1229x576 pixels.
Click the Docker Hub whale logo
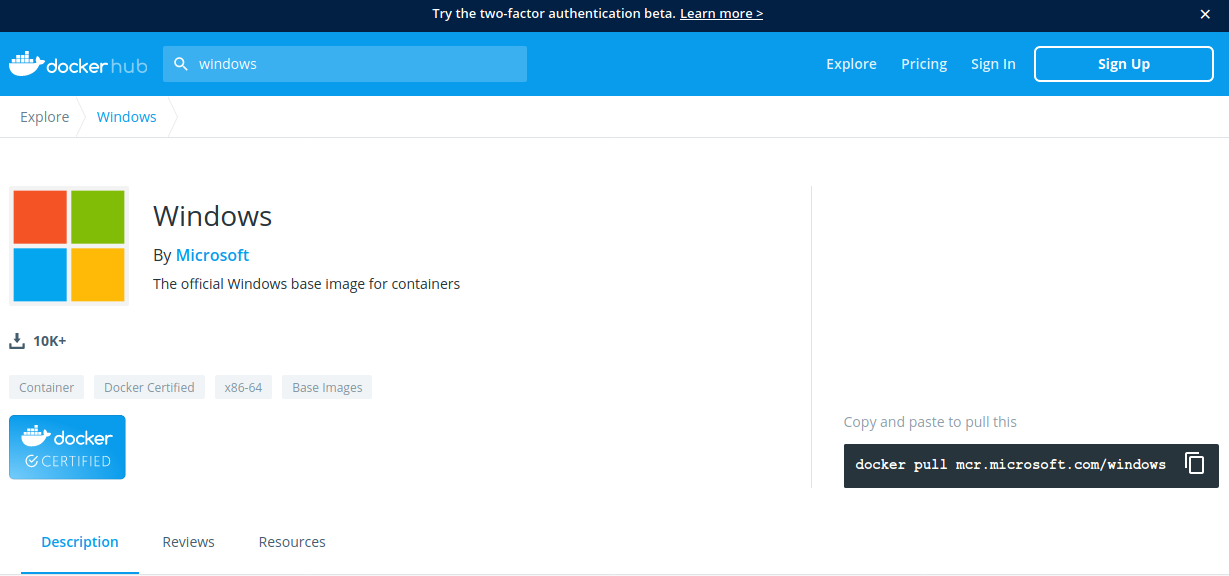pos(78,64)
